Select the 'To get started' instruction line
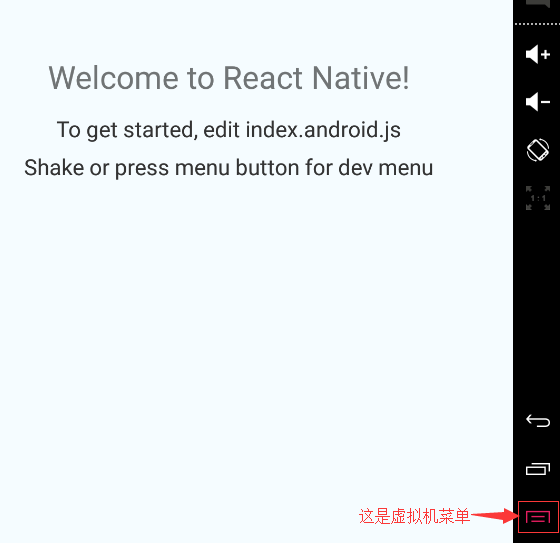 pyautogui.click(x=229, y=130)
